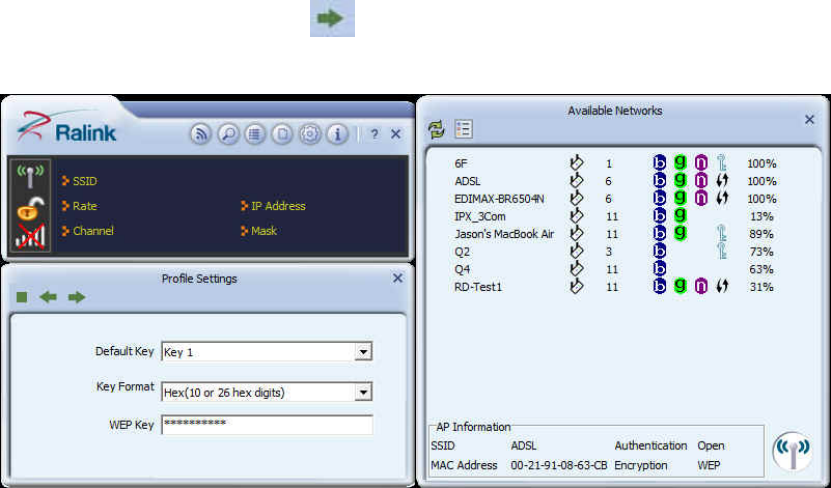This screenshot has height=488, width=831.
Task: Click the WPS arrows icon on RD-Test1 row
Action: [722, 287]
